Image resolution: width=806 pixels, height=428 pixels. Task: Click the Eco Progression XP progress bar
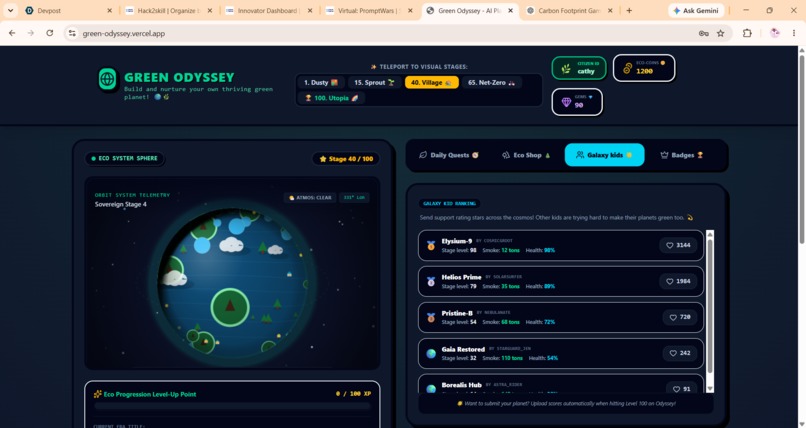232,406
